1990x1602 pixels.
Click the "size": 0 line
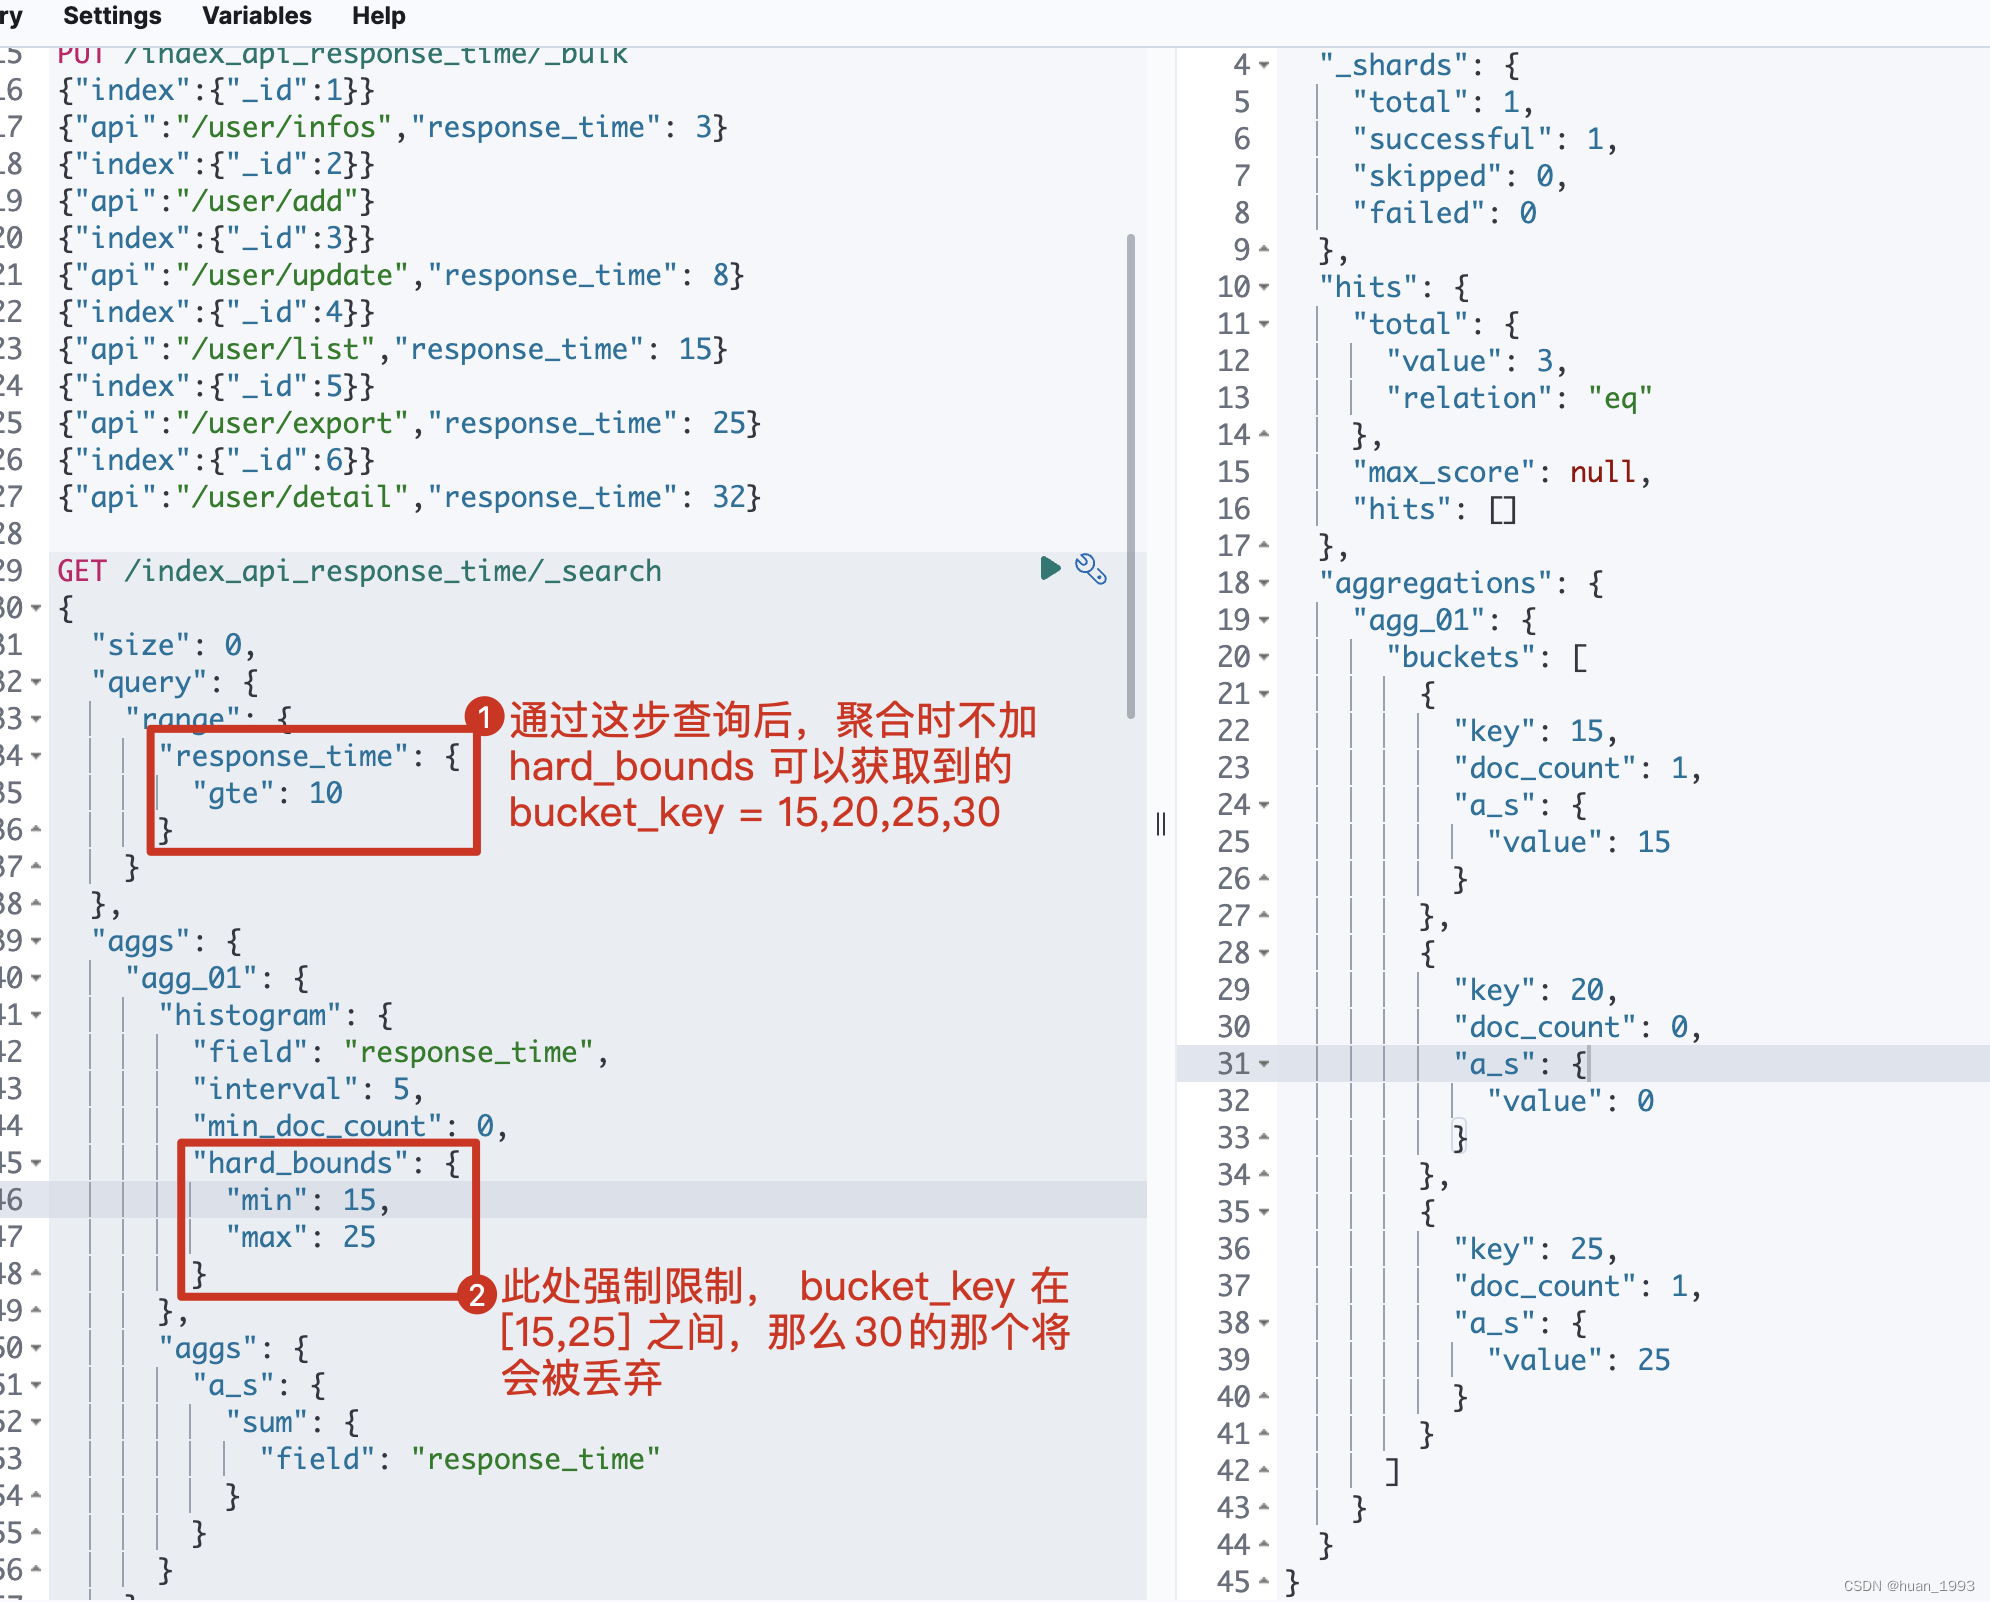174,645
